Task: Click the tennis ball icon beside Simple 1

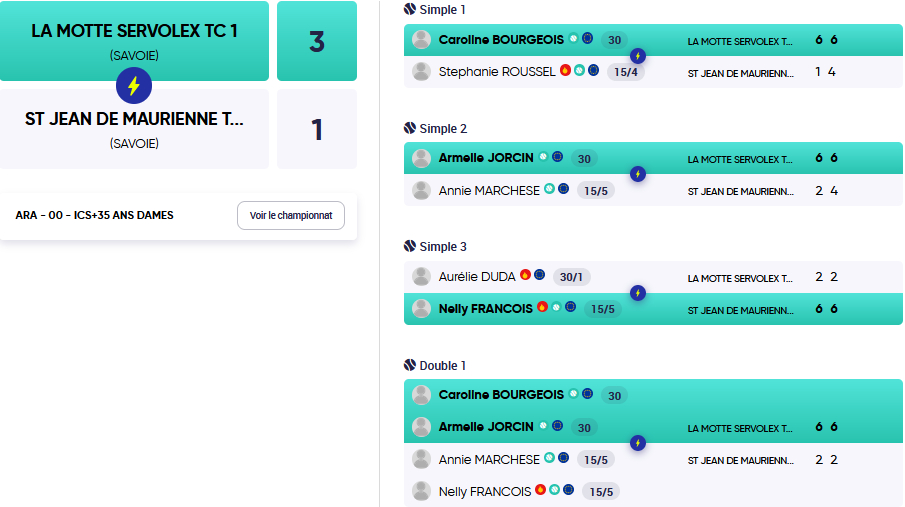Action: pyautogui.click(x=410, y=9)
